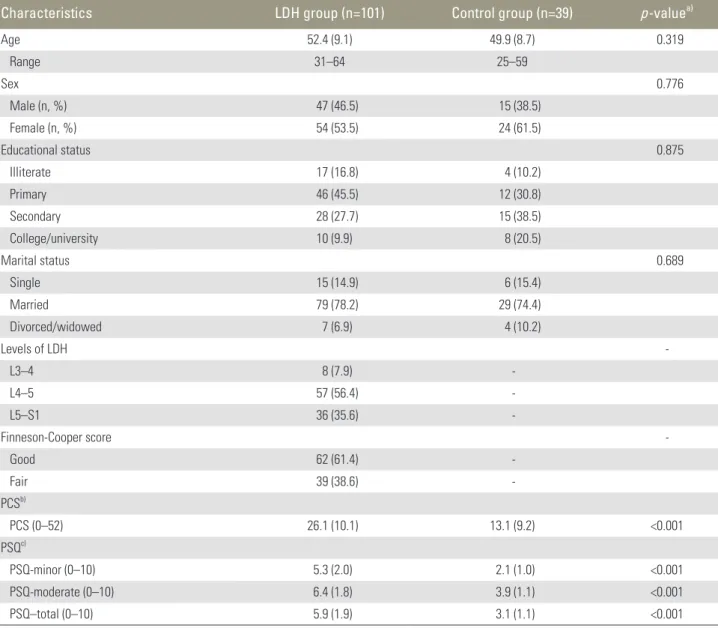Viewport: 718px width, 628px height.
Task: Select age value '52.4 (9.1)'
Action: coord(330,40)
